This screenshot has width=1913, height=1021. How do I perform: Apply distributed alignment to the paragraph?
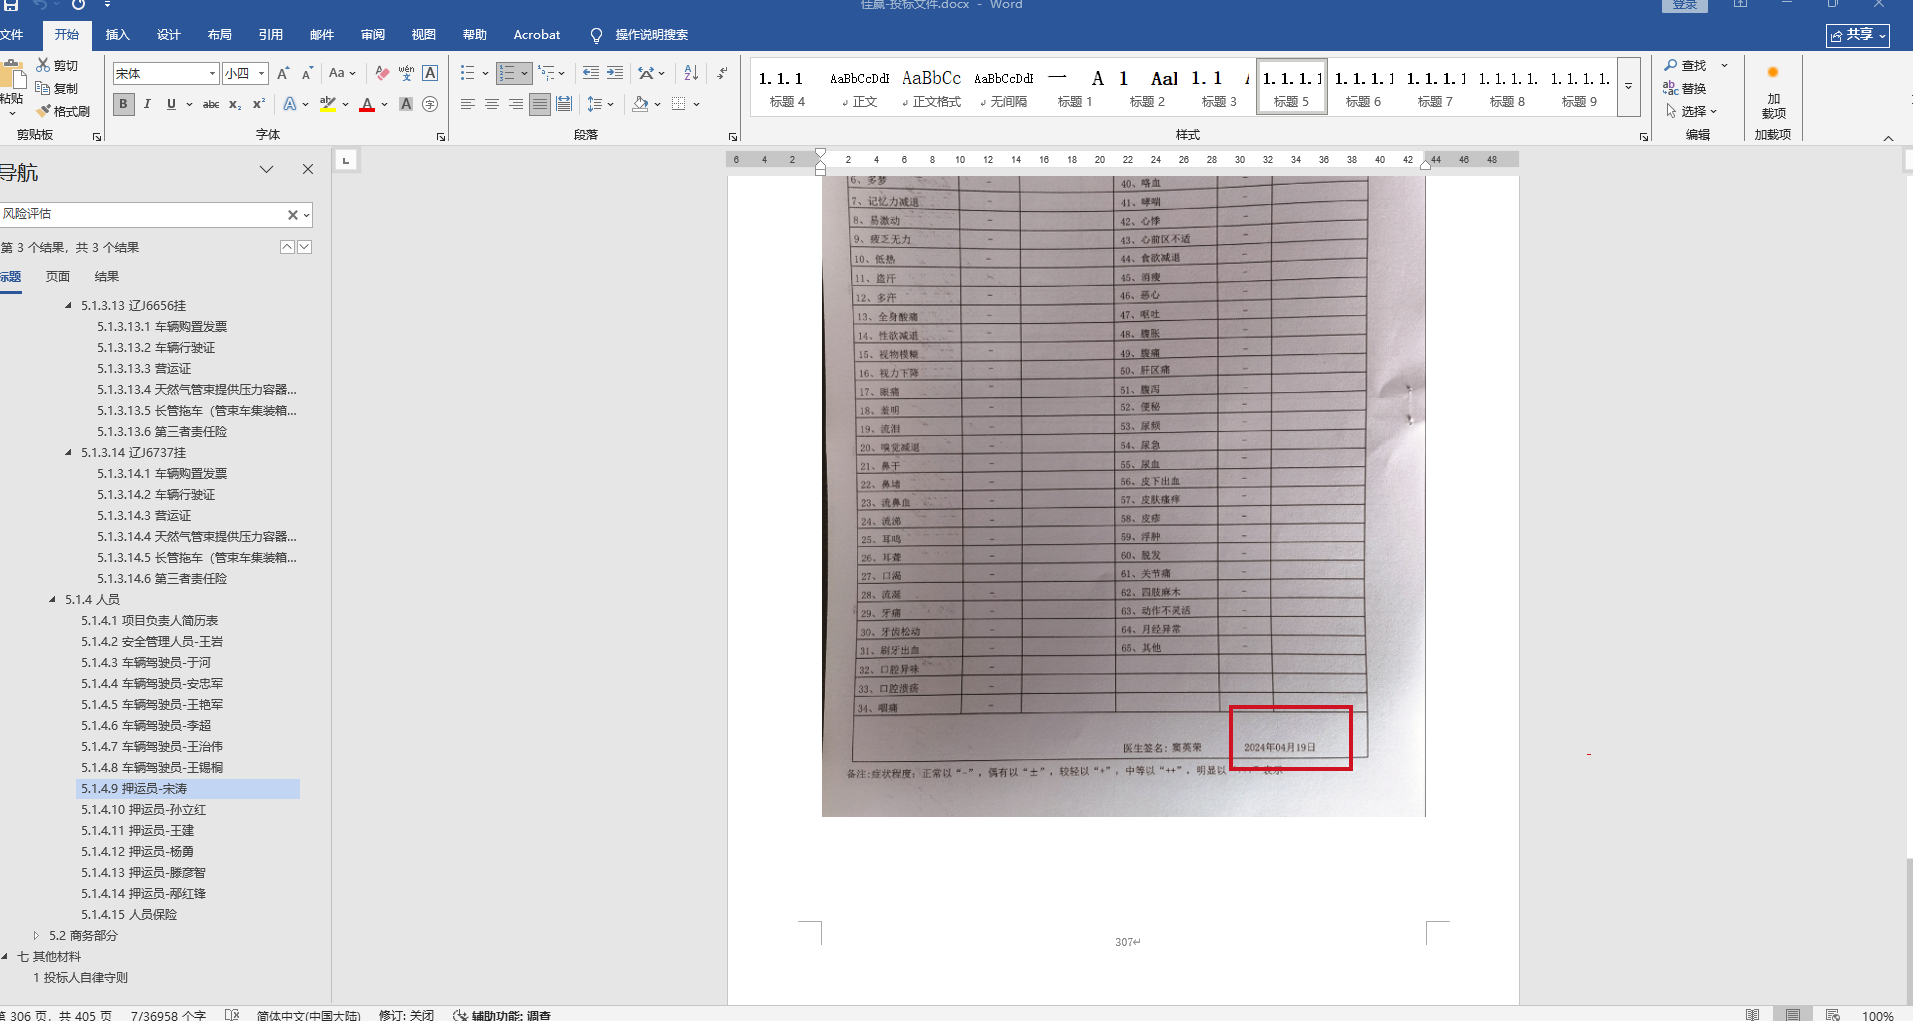pos(563,104)
